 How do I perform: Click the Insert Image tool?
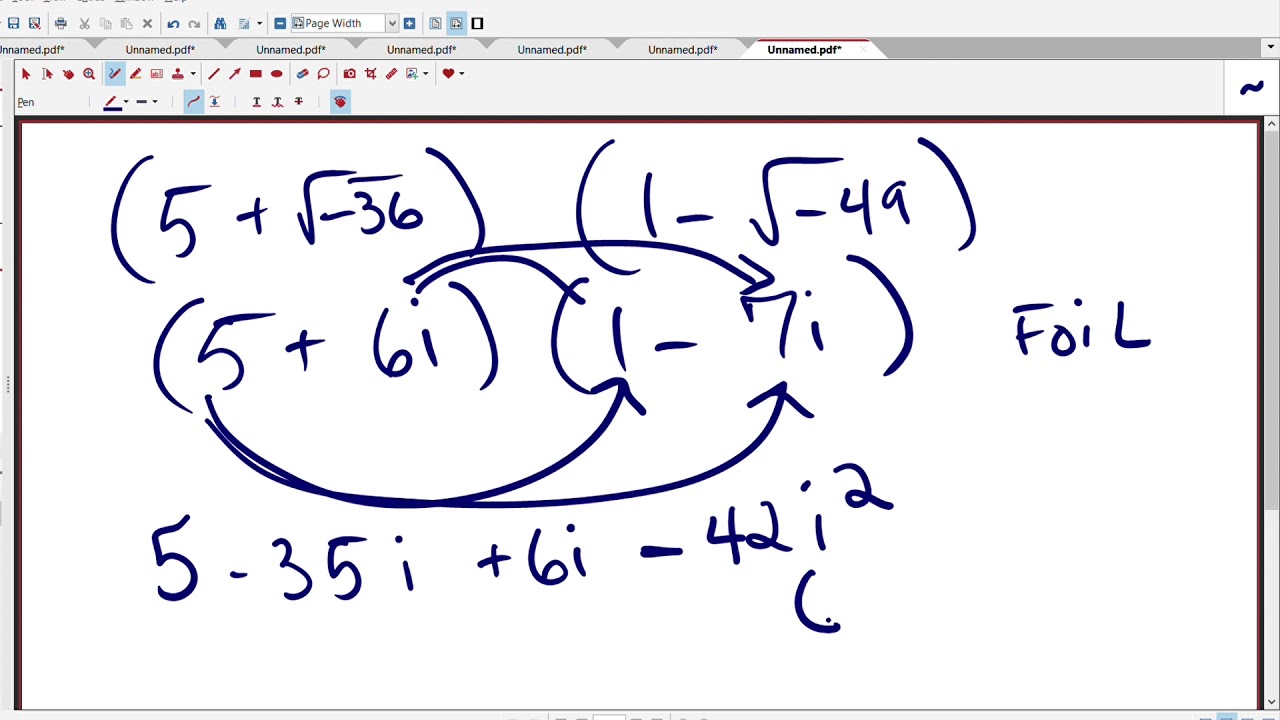[x=412, y=74]
